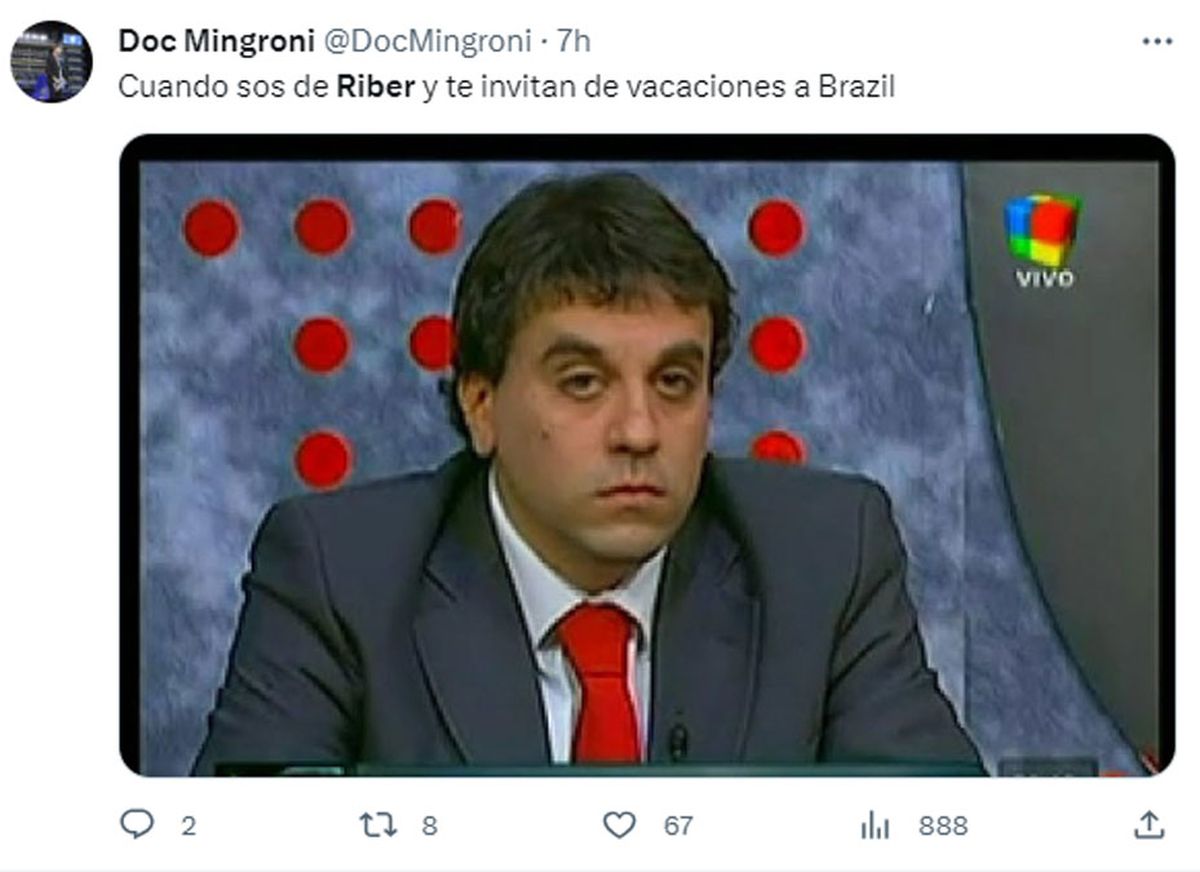
Task: Click the 888 views count
Action: (x=943, y=826)
